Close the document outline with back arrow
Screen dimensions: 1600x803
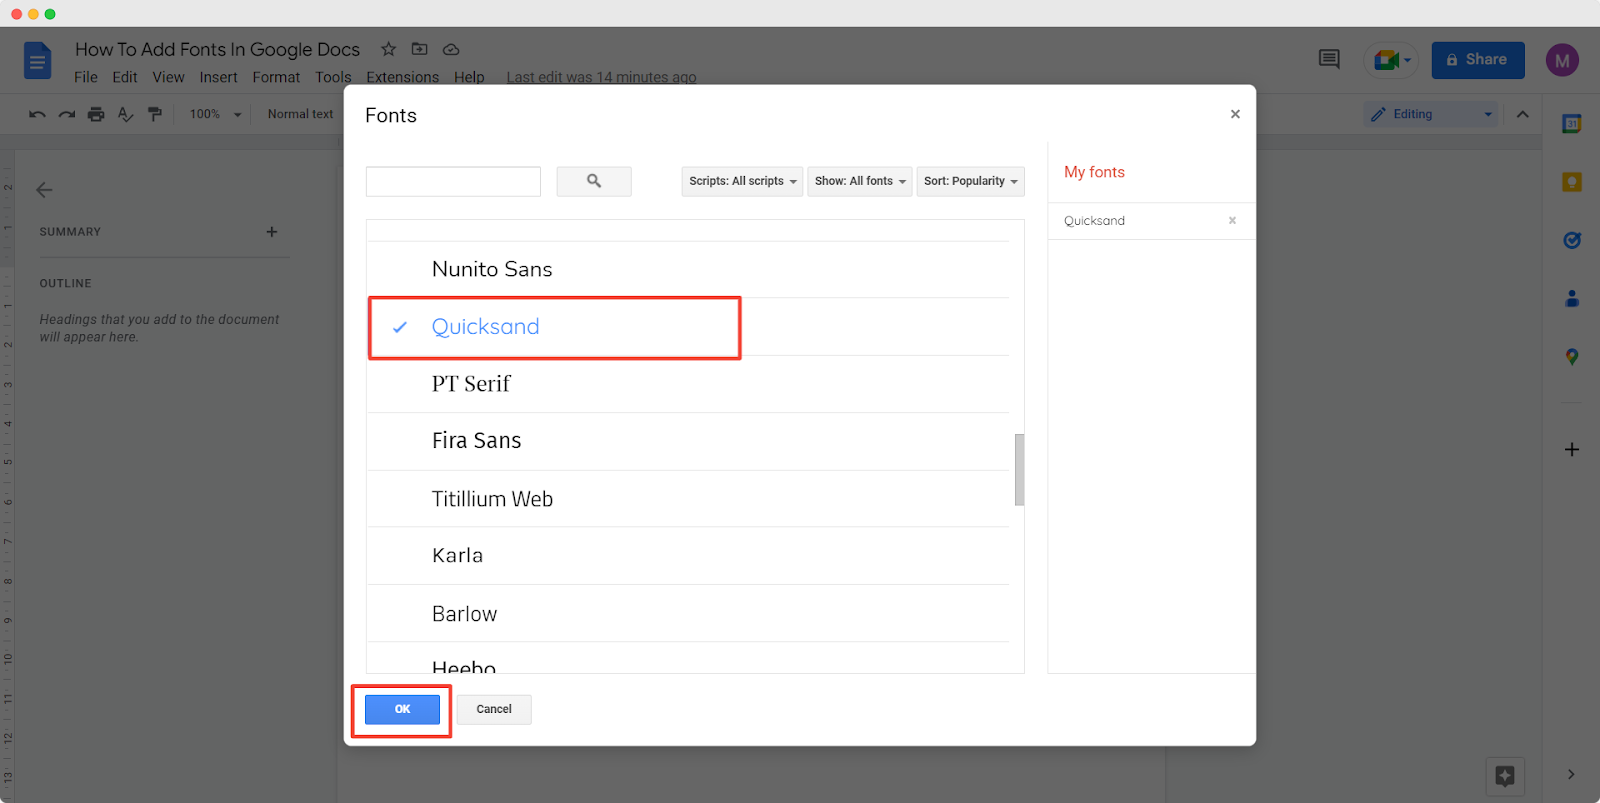pos(44,190)
